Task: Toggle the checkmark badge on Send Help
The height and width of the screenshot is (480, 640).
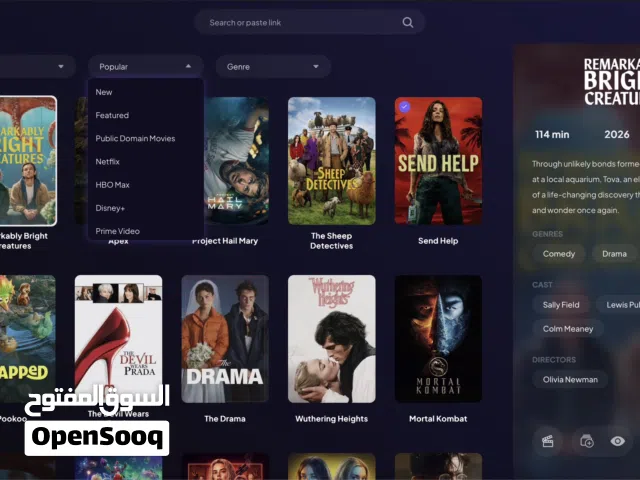Action: pos(404,107)
